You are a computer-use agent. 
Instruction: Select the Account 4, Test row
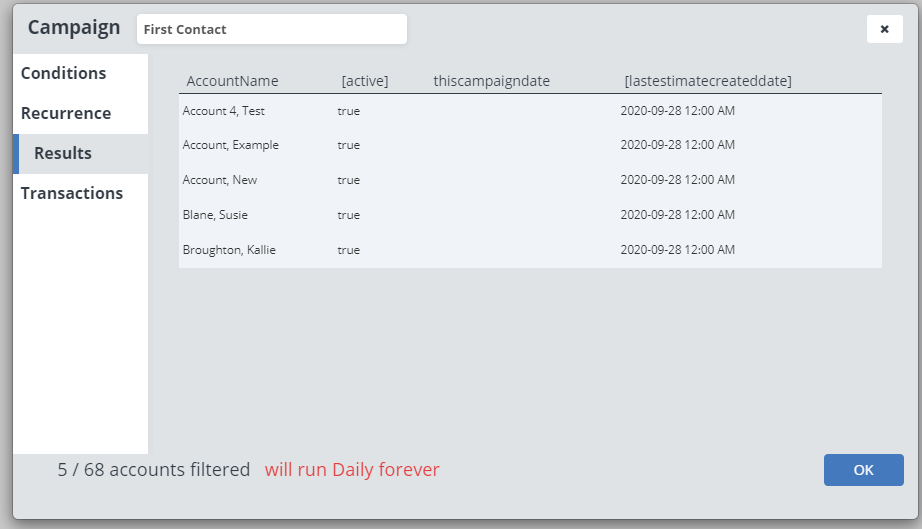coord(224,111)
